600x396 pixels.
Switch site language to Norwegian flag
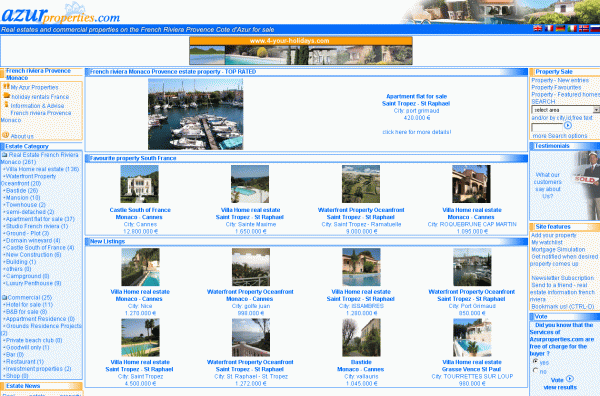tap(584, 29)
